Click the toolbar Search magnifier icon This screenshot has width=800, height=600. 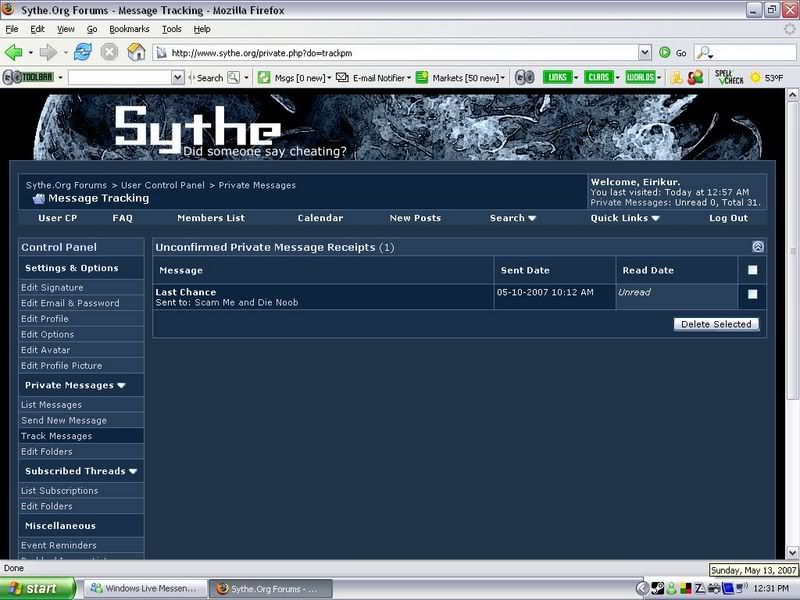[x=233, y=78]
